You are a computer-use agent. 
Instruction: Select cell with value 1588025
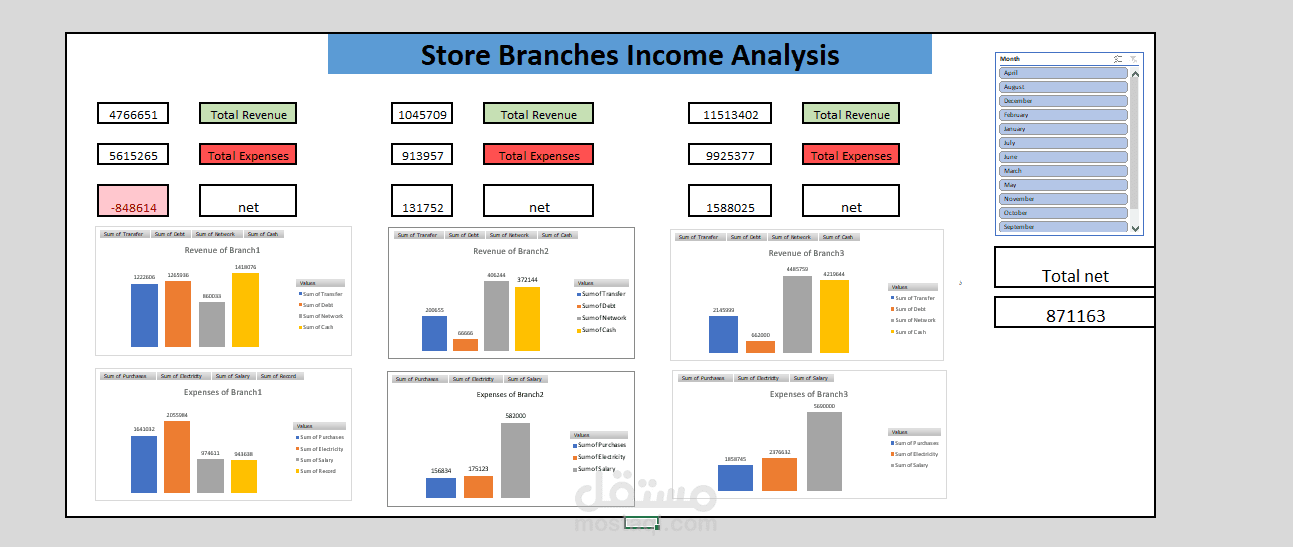(x=730, y=201)
